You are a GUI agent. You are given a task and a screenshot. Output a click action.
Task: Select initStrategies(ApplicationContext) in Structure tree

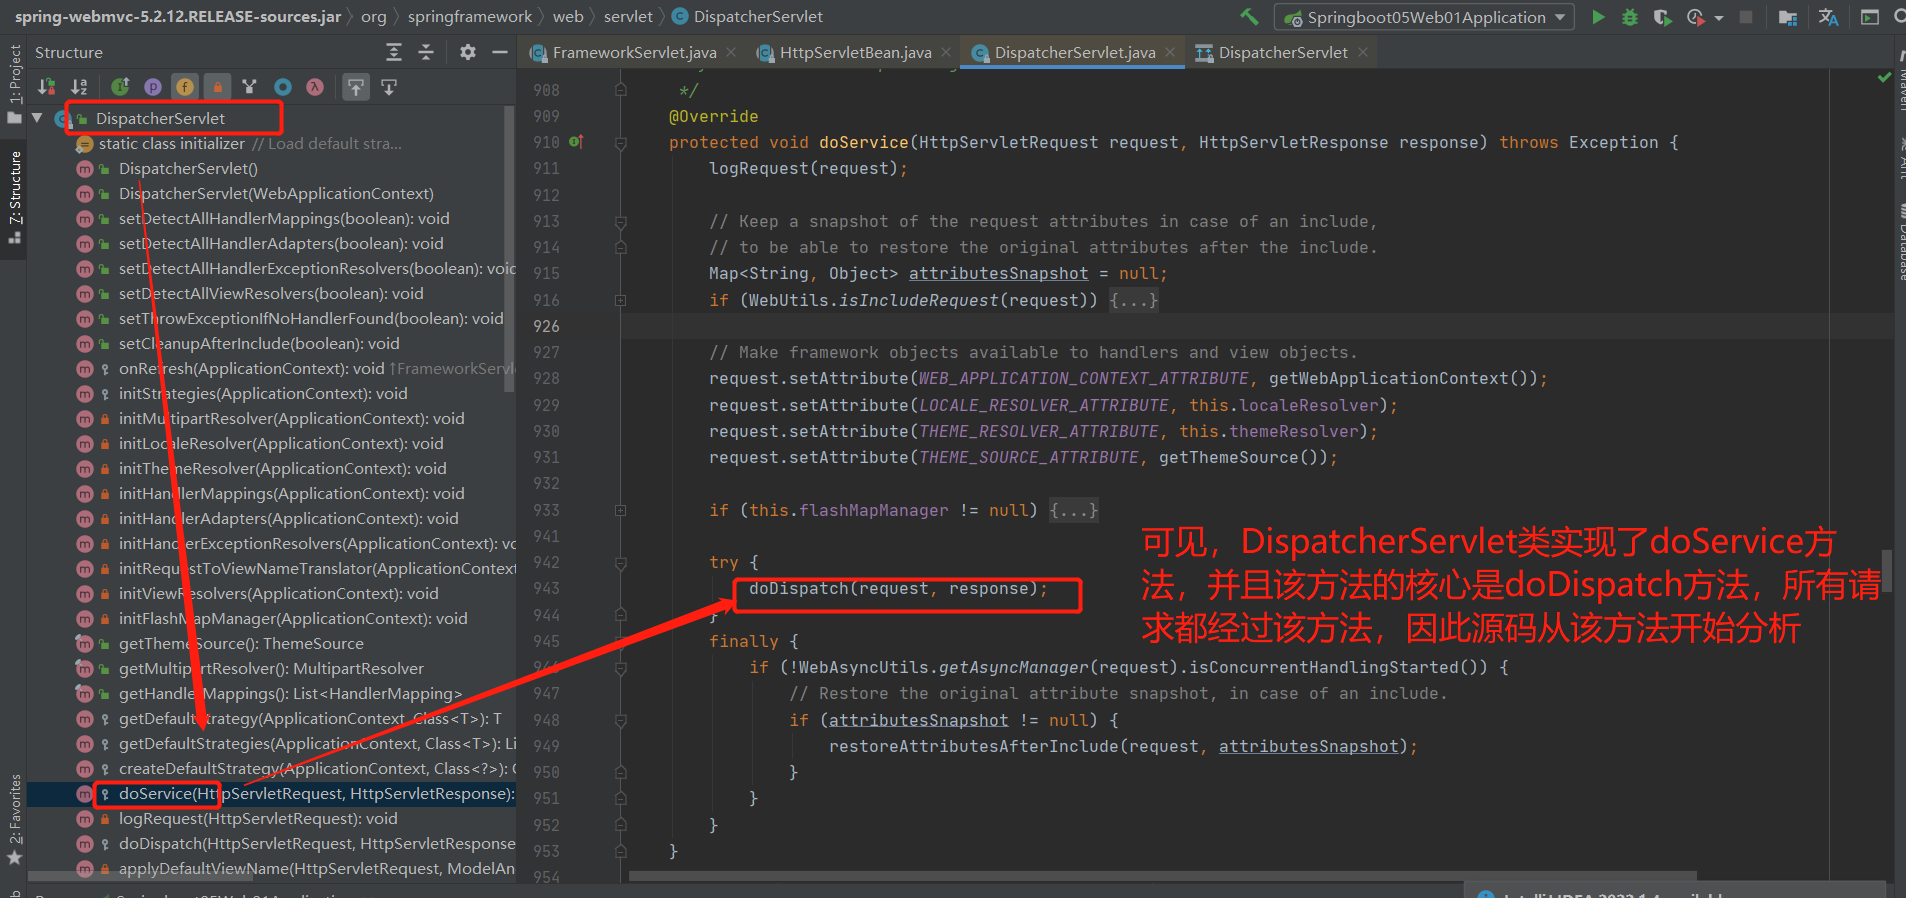(272, 394)
